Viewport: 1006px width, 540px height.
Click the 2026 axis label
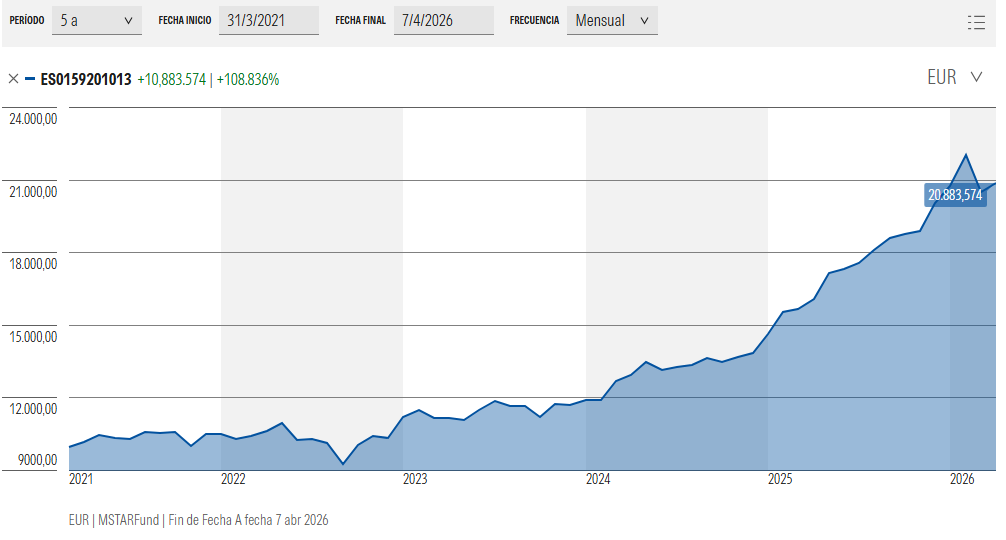coord(962,479)
